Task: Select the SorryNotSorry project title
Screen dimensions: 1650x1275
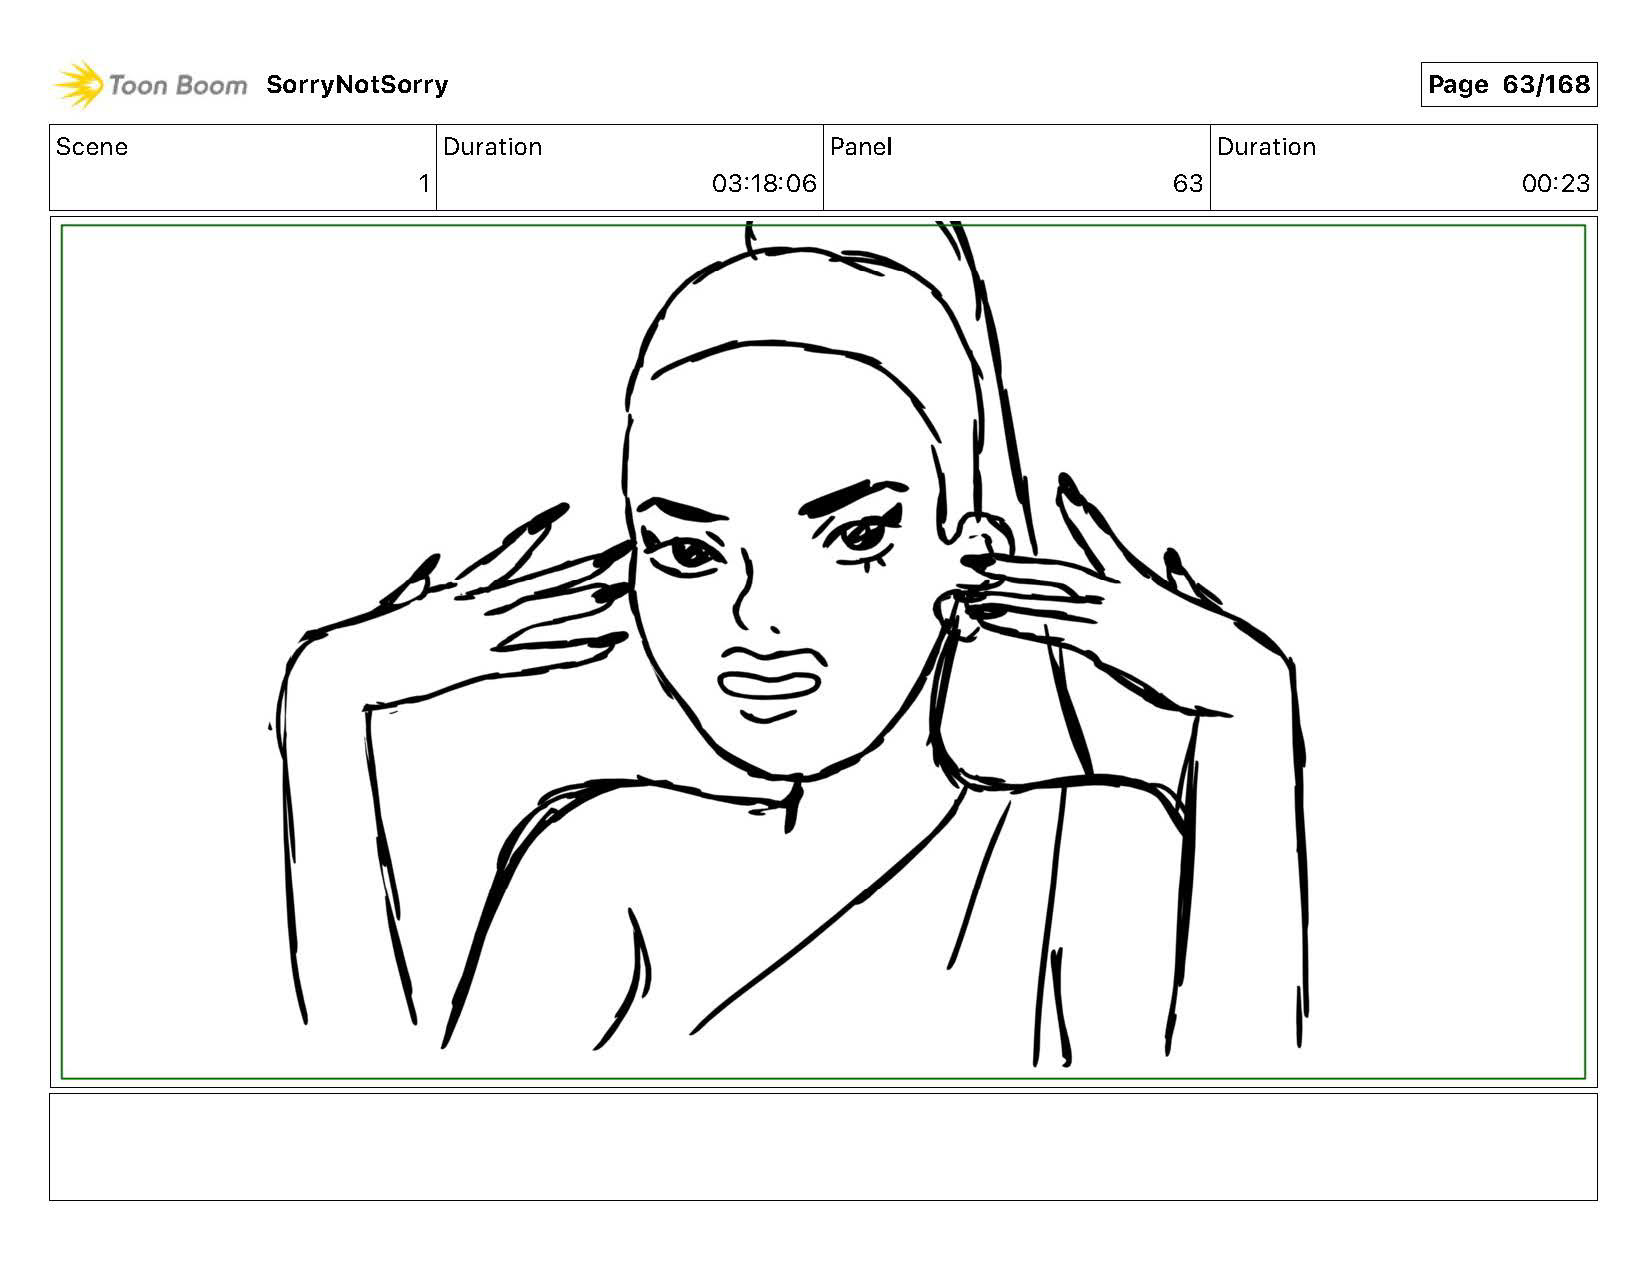Action: [357, 85]
